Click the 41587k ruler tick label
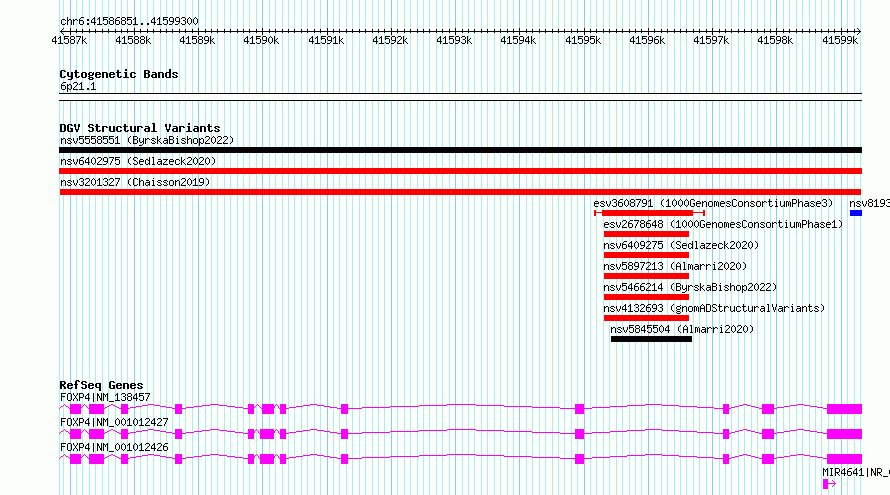This screenshot has height=495, width=890. point(69,40)
